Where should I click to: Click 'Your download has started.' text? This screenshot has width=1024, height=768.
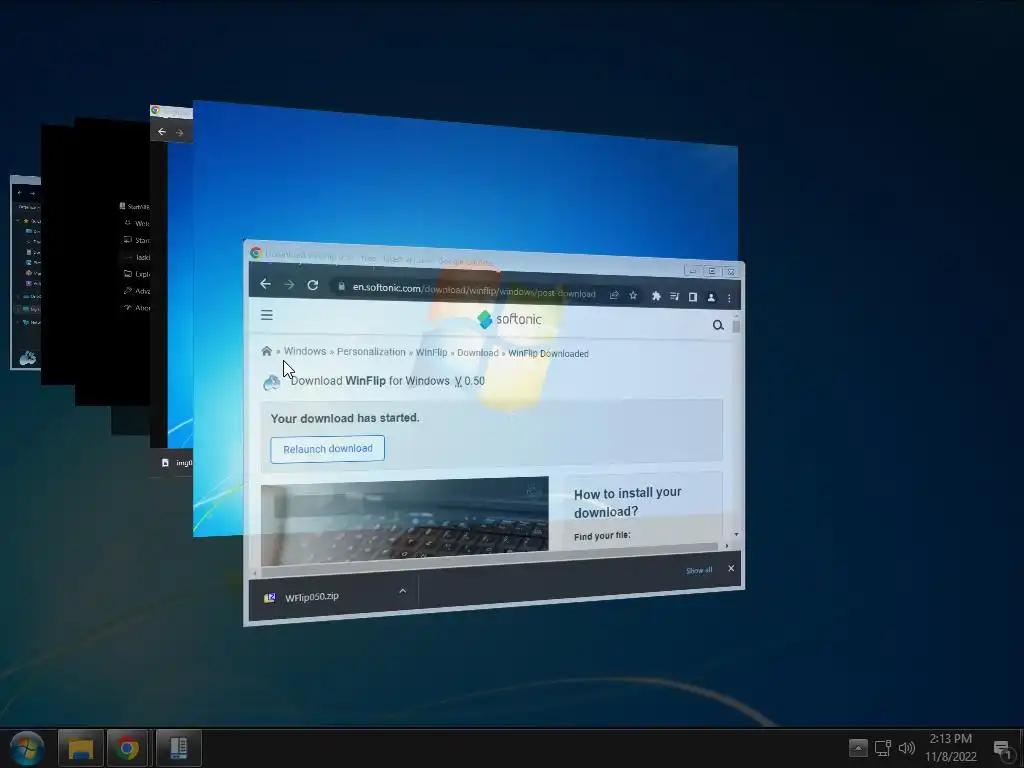[345, 418]
